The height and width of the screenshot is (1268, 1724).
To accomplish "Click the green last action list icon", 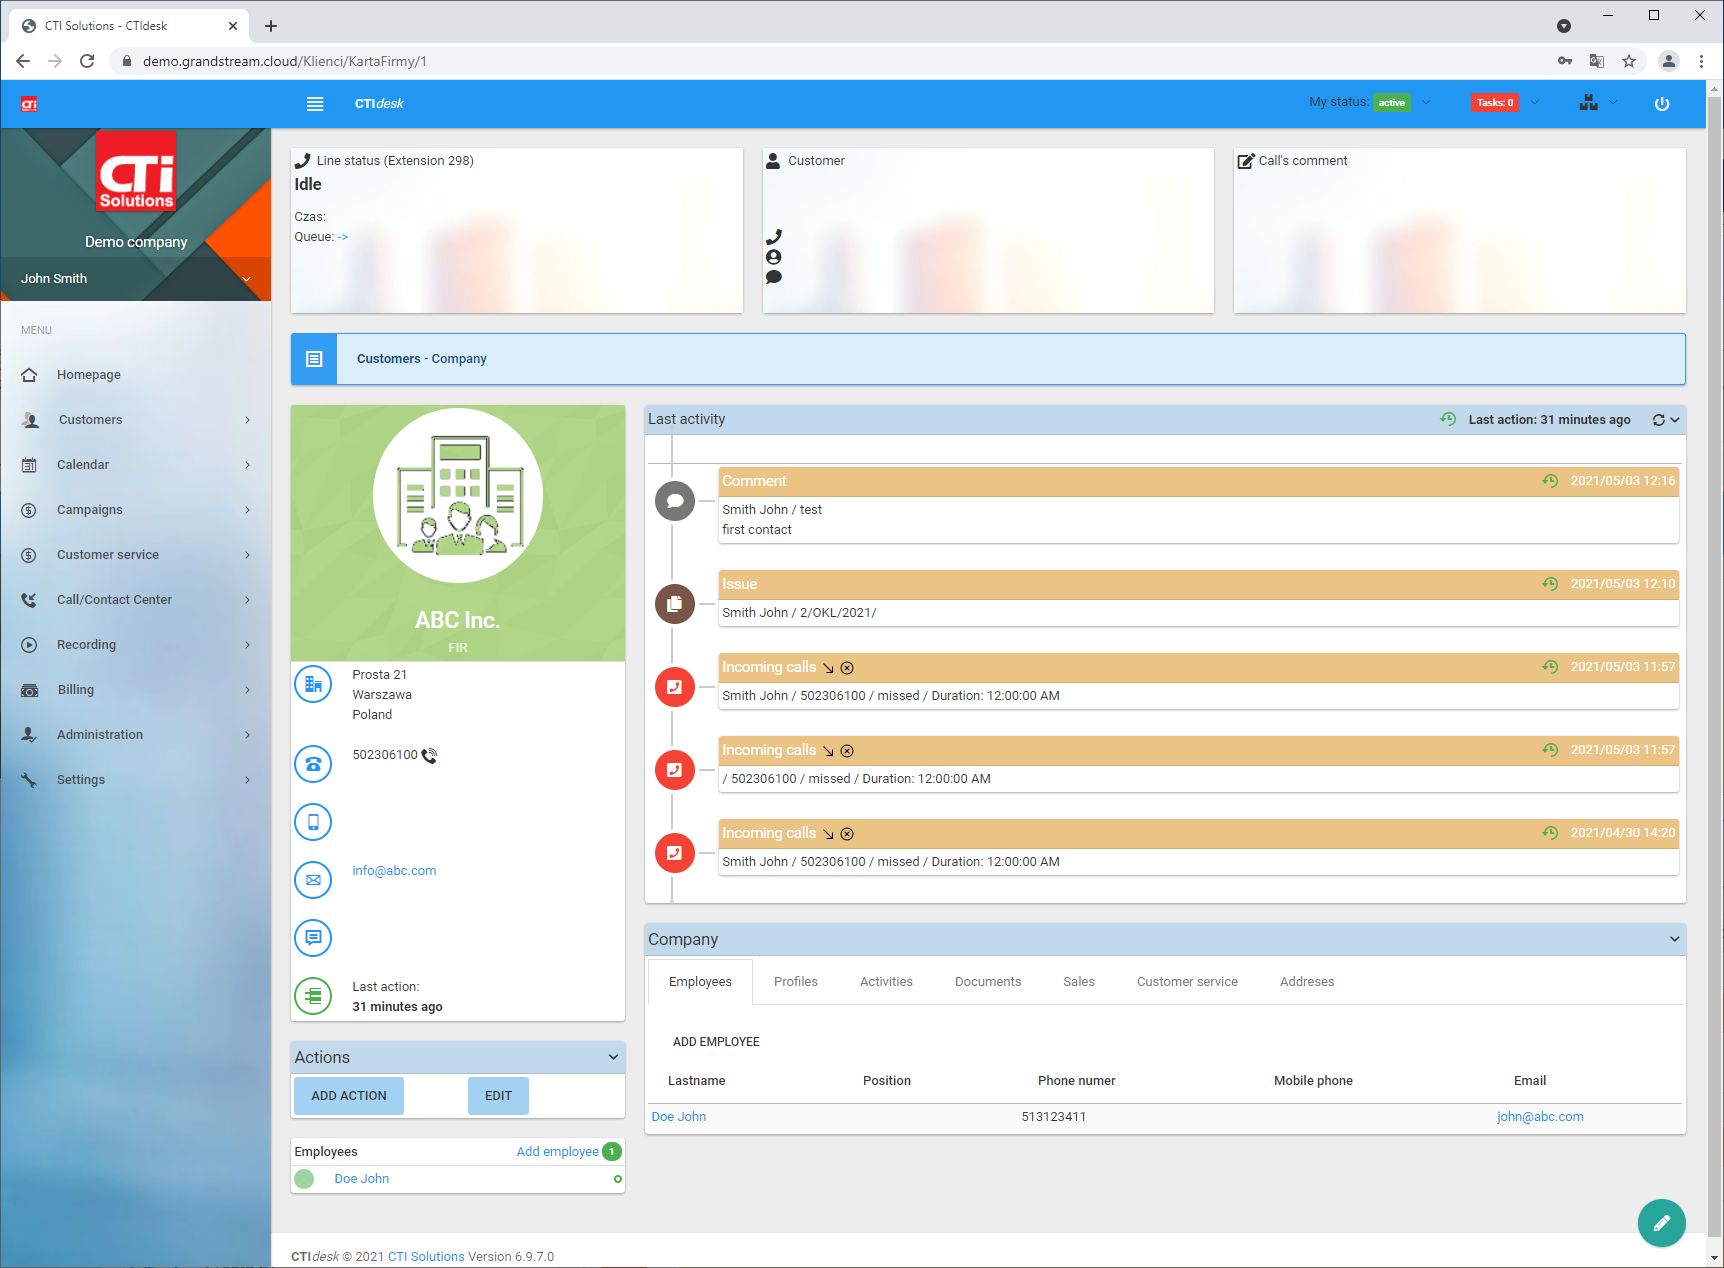I will pyautogui.click(x=313, y=996).
